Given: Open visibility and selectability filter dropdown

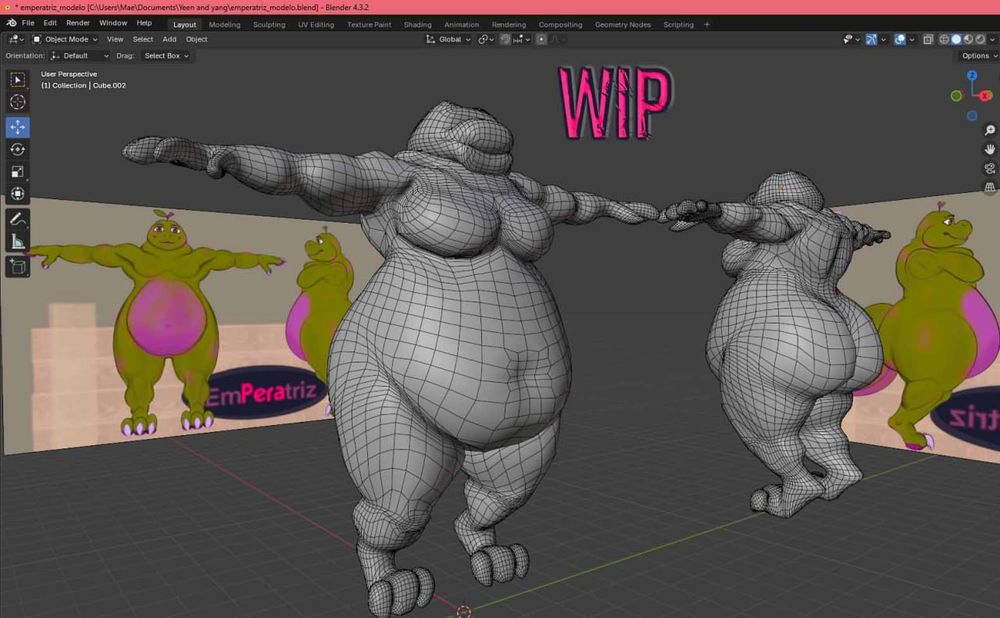Looking at the screenshot, I should click(x=851, y=40).
